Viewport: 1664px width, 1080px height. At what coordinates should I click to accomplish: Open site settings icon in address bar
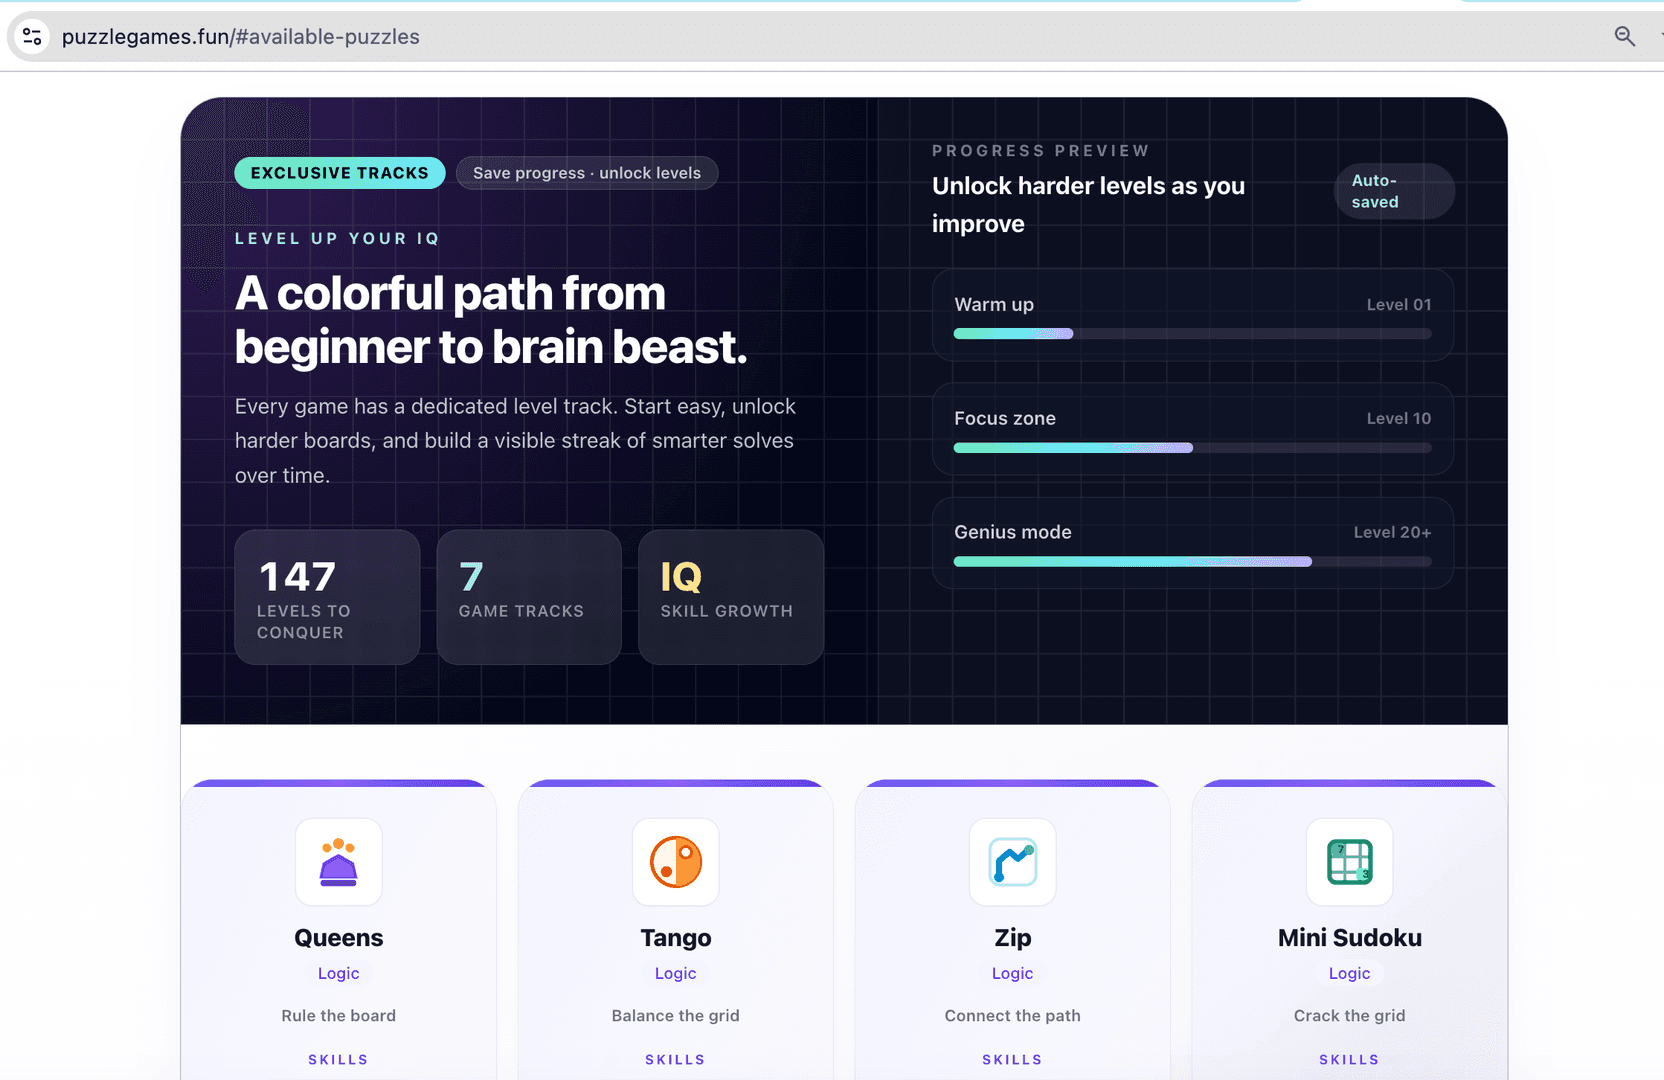click(32, 37)
